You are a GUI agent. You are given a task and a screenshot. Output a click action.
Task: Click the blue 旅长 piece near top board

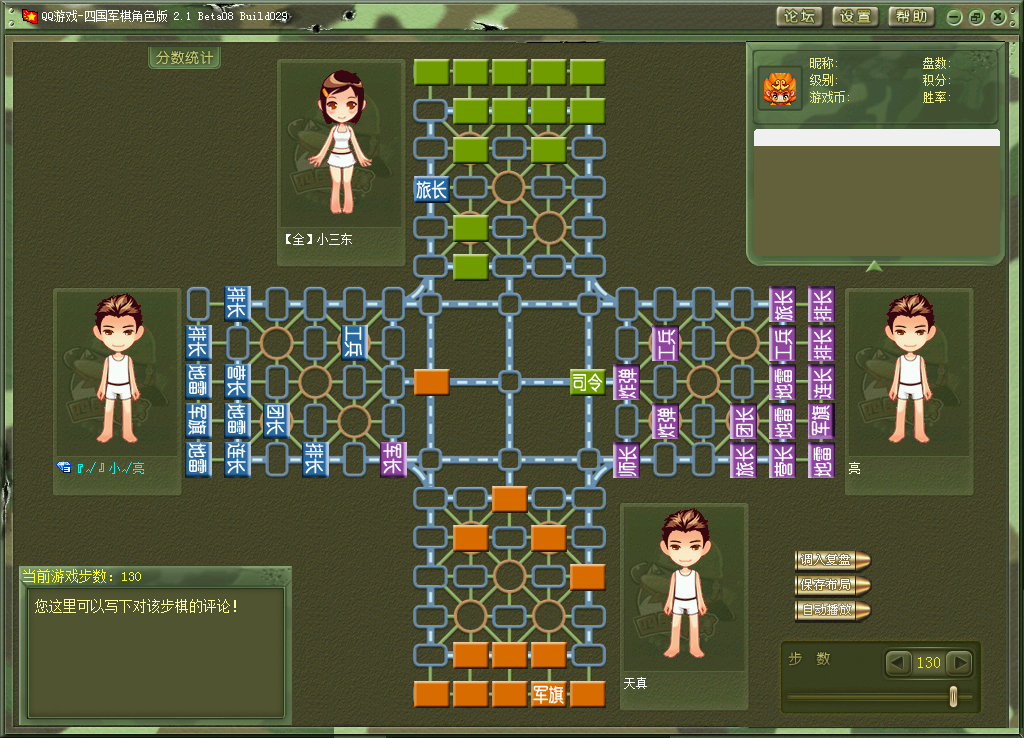pyautogui.click(x=431, y=189)
